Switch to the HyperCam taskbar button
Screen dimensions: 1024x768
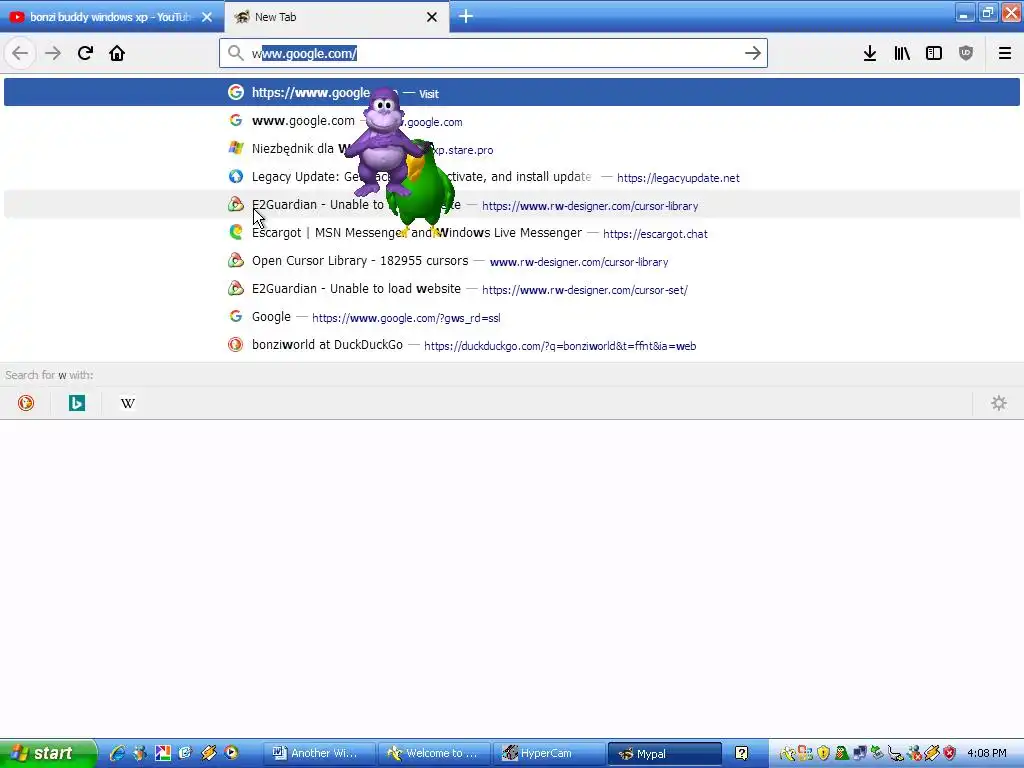[549, 753]
